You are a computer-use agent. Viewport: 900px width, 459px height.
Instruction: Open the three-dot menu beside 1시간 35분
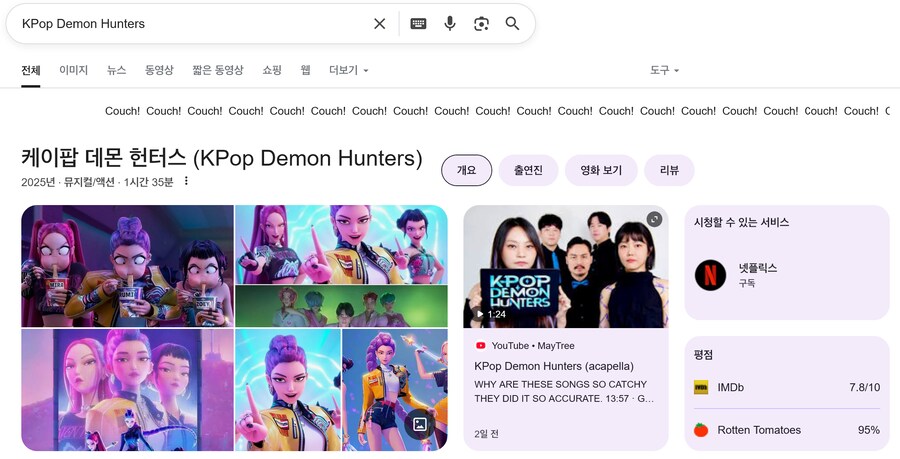[186, 181]
